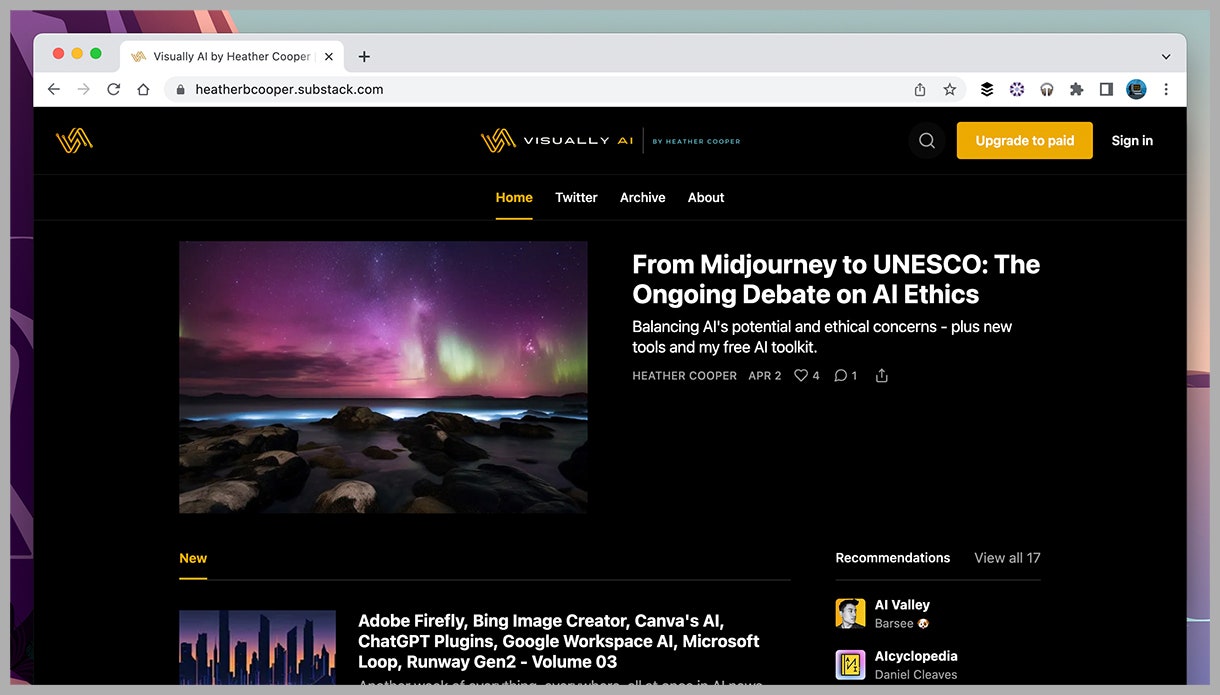Open the aurora featured post image
The image size is (1220, 695).
coord(383,377)
